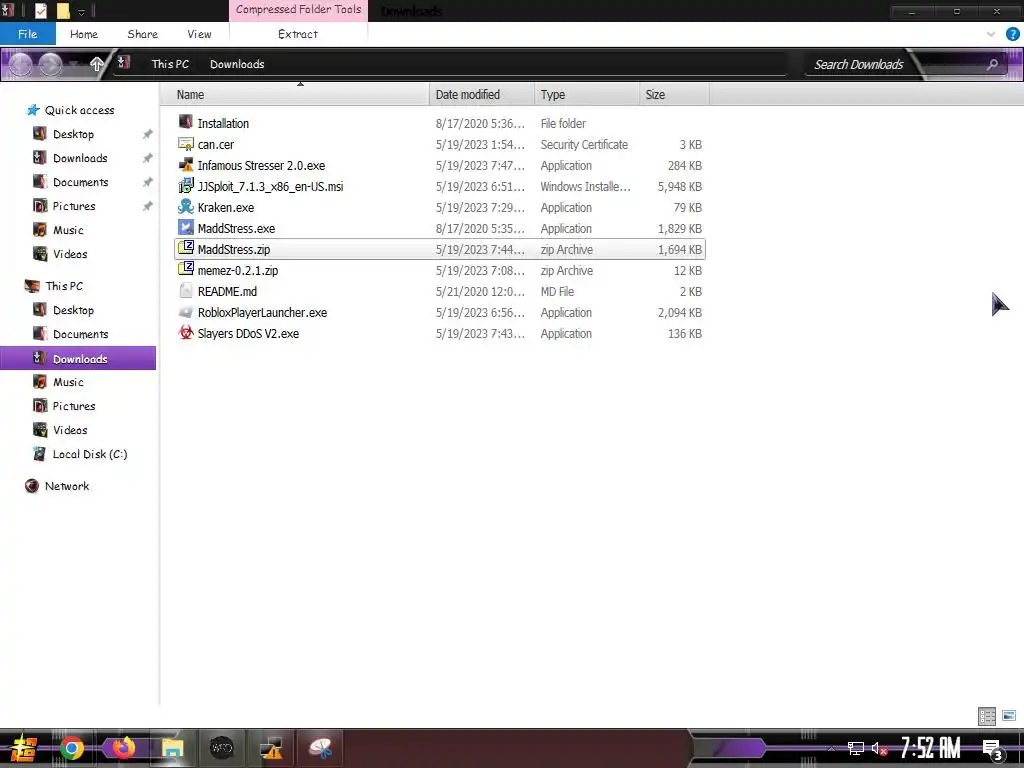Click Quick Access new folder icon
Image resolution: width=1024 pixels, height=768 pixels.
pyautogui.click(x=63, y=11)
